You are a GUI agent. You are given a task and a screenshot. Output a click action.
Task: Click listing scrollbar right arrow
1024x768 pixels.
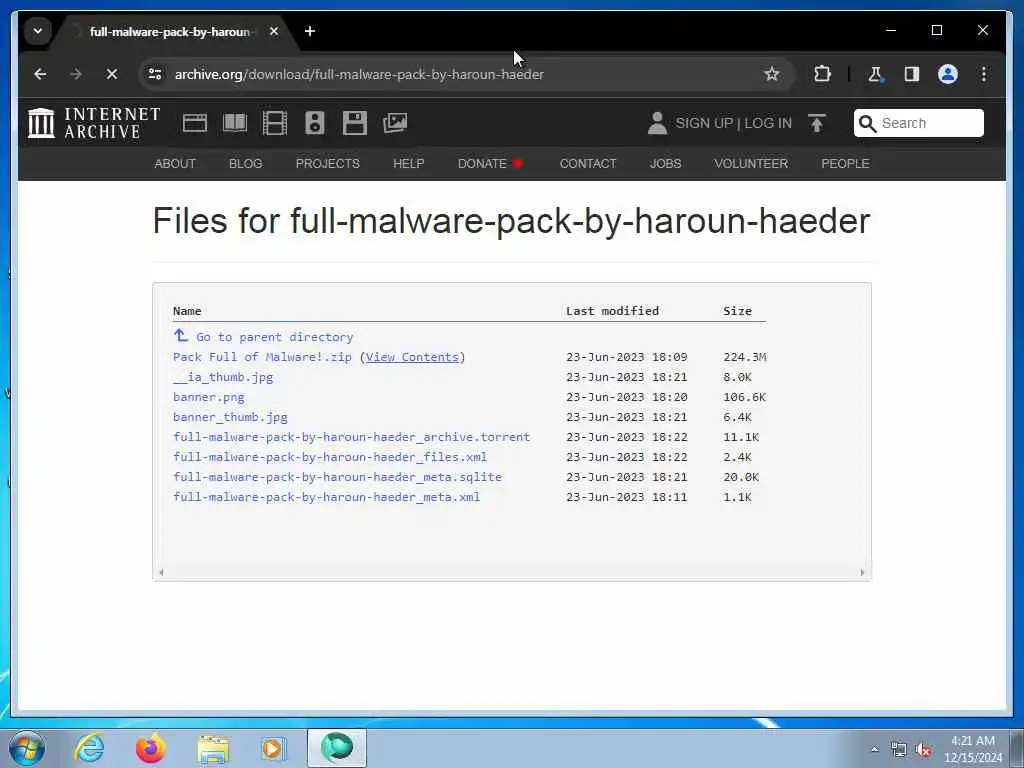(863, 572)
